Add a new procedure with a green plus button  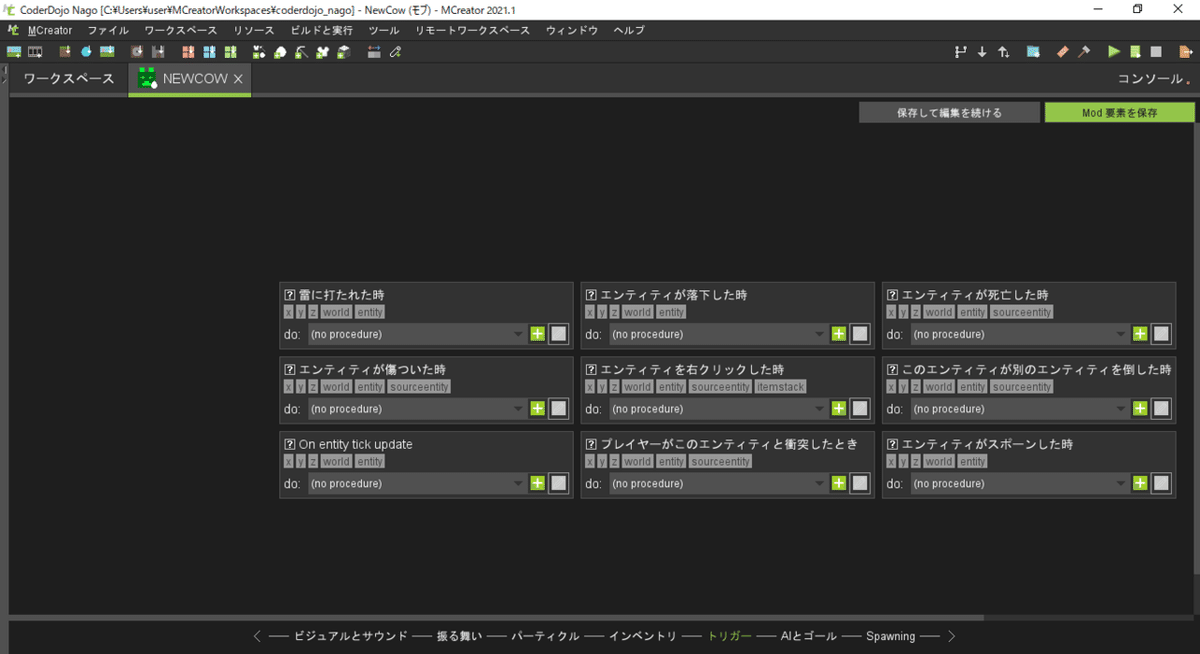(537, 334)
